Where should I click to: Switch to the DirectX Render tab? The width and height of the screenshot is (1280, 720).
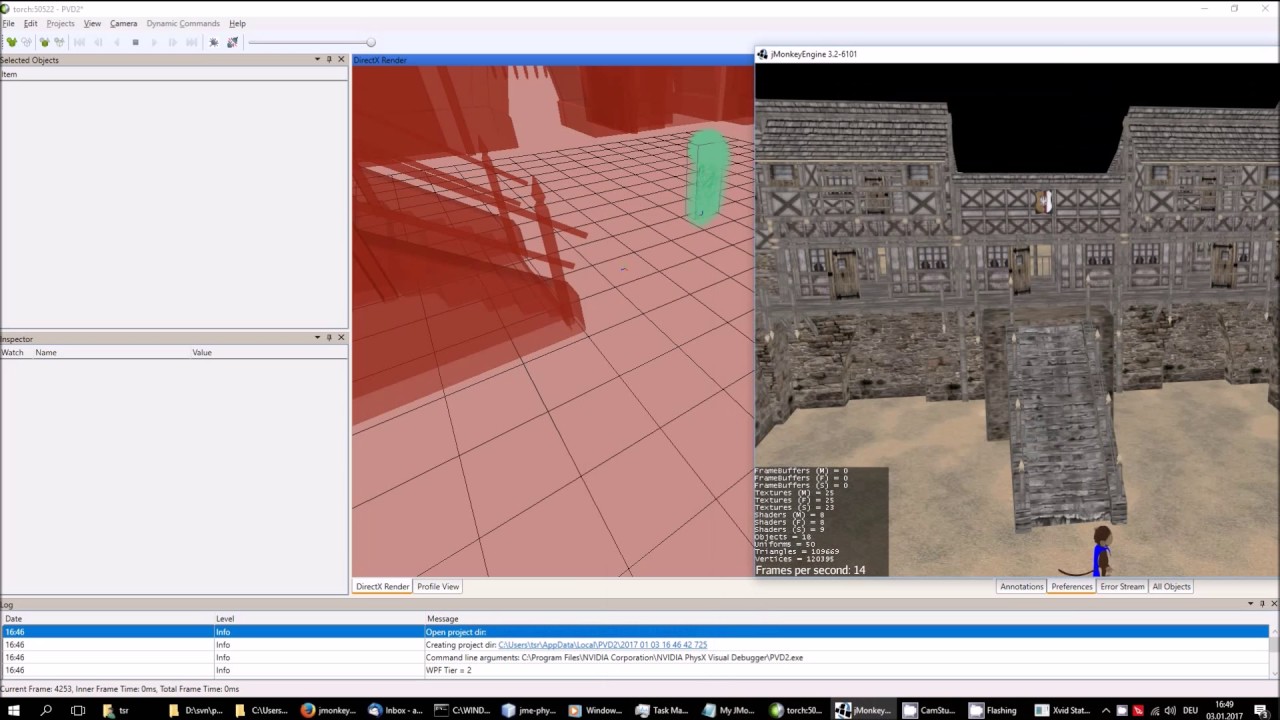[382, 587]
